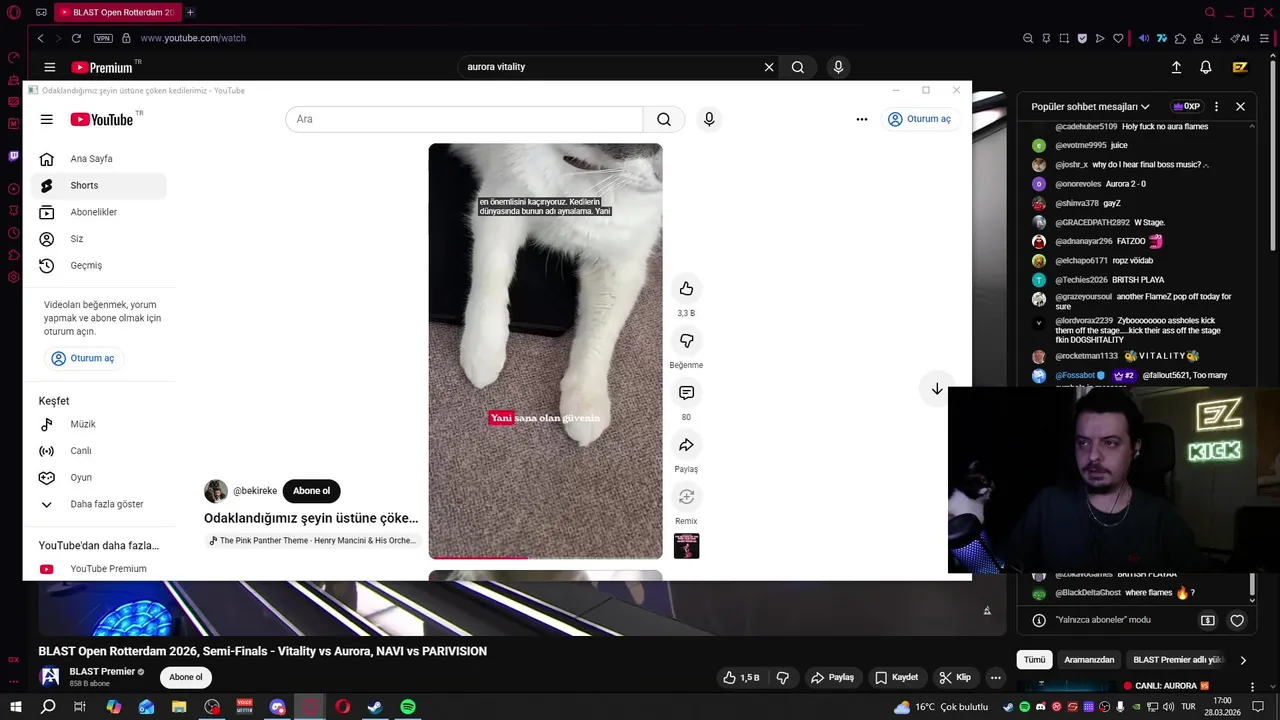Open the three-dot settings menu beside Oturum aç

[x=862, y=119]
